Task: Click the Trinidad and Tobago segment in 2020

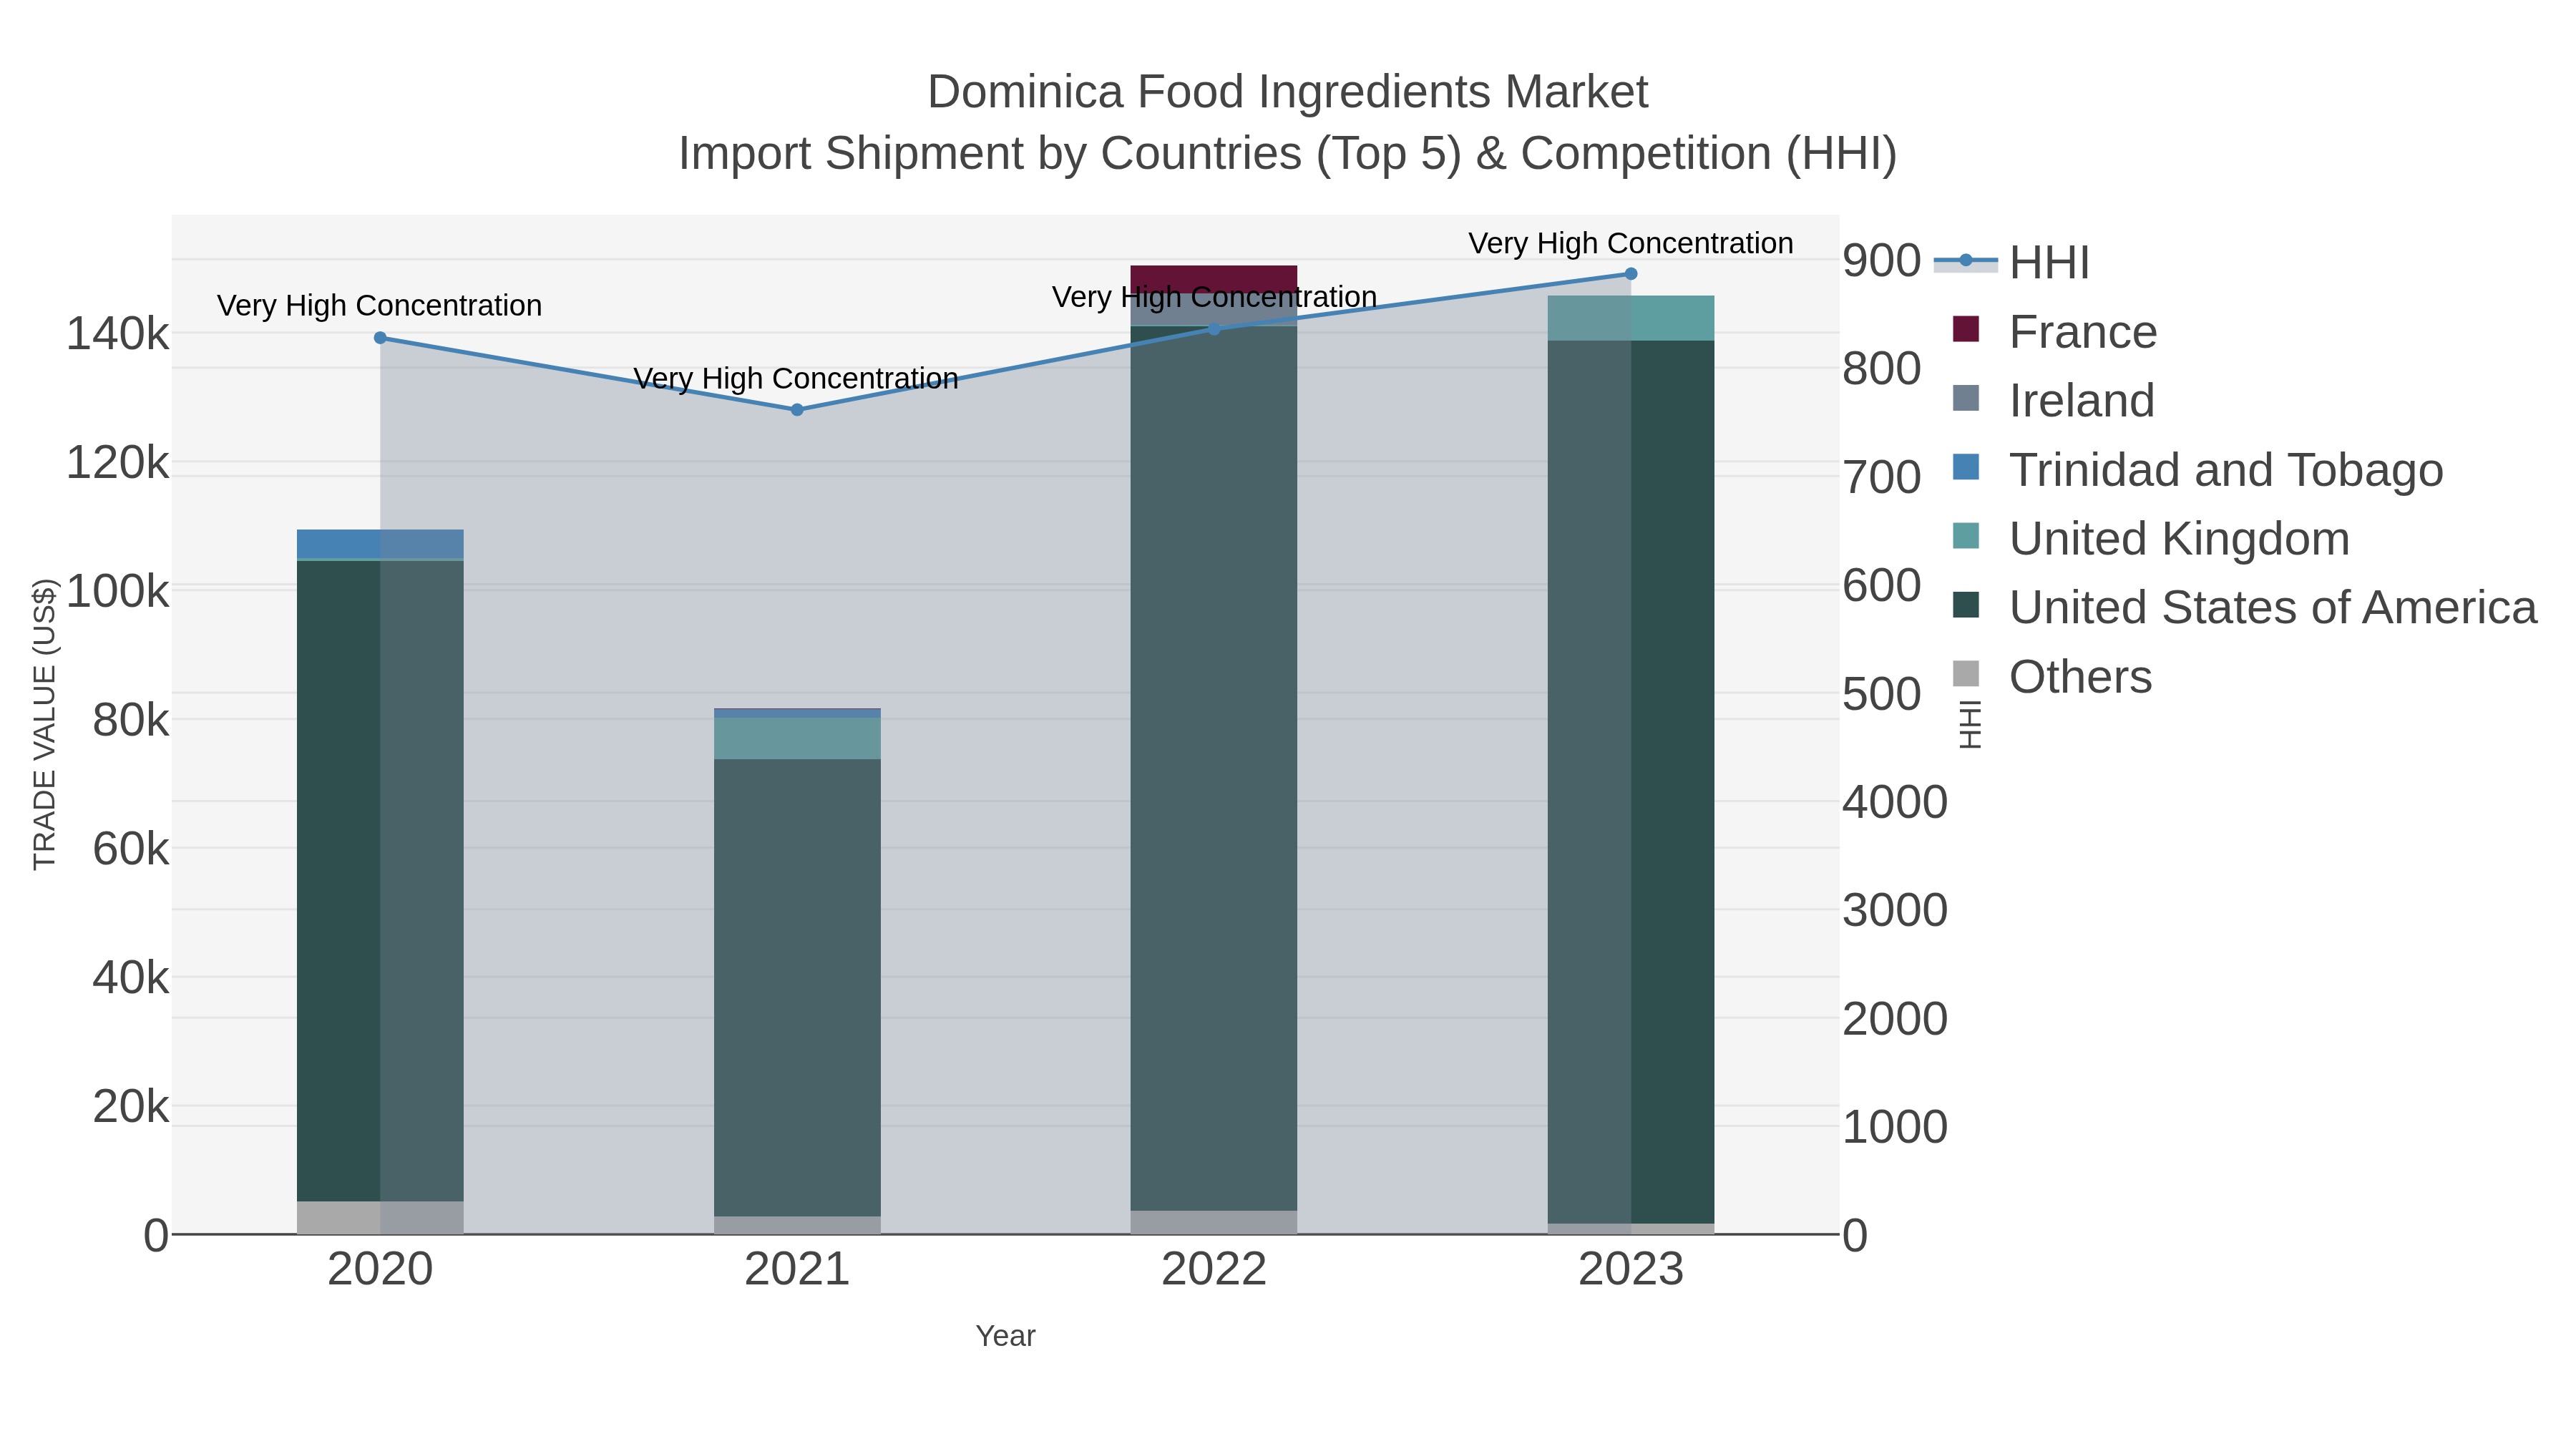Action: pyautogui.click(x=380, y=544)
